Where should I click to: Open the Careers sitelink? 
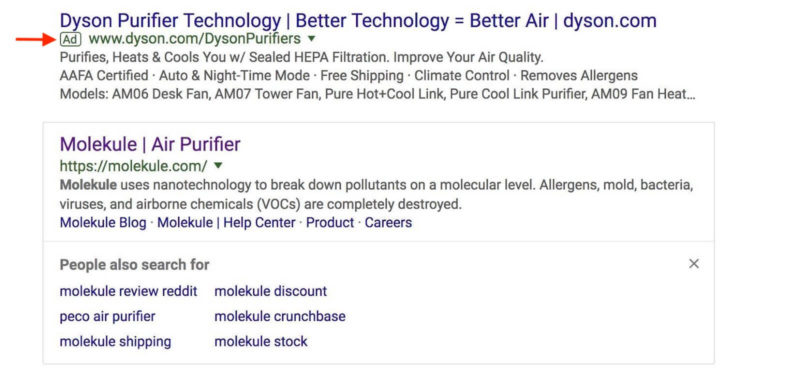pos(388,222)
